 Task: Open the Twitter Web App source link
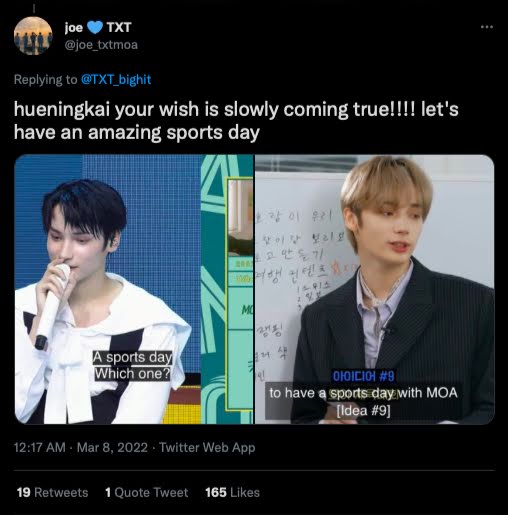point(207,447)
